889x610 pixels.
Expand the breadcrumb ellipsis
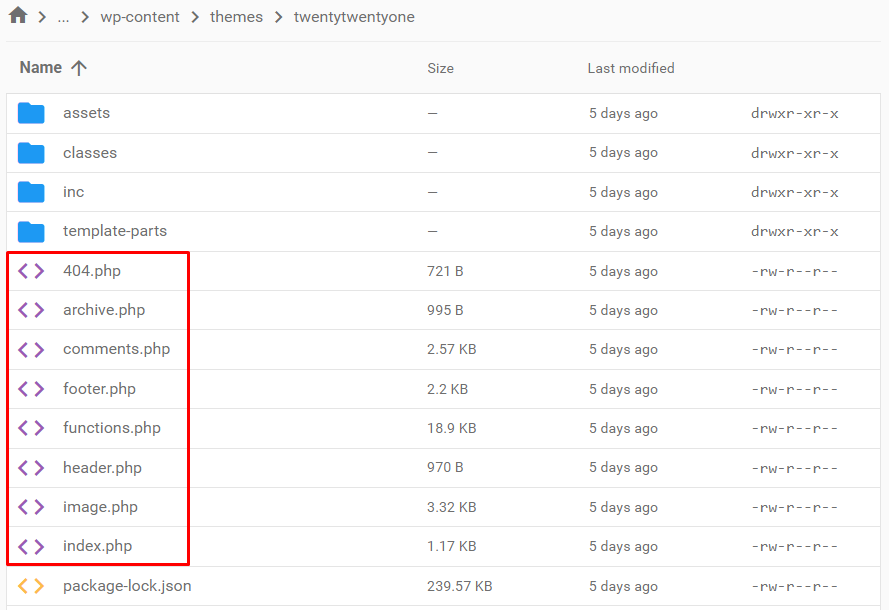coord(63,17)
